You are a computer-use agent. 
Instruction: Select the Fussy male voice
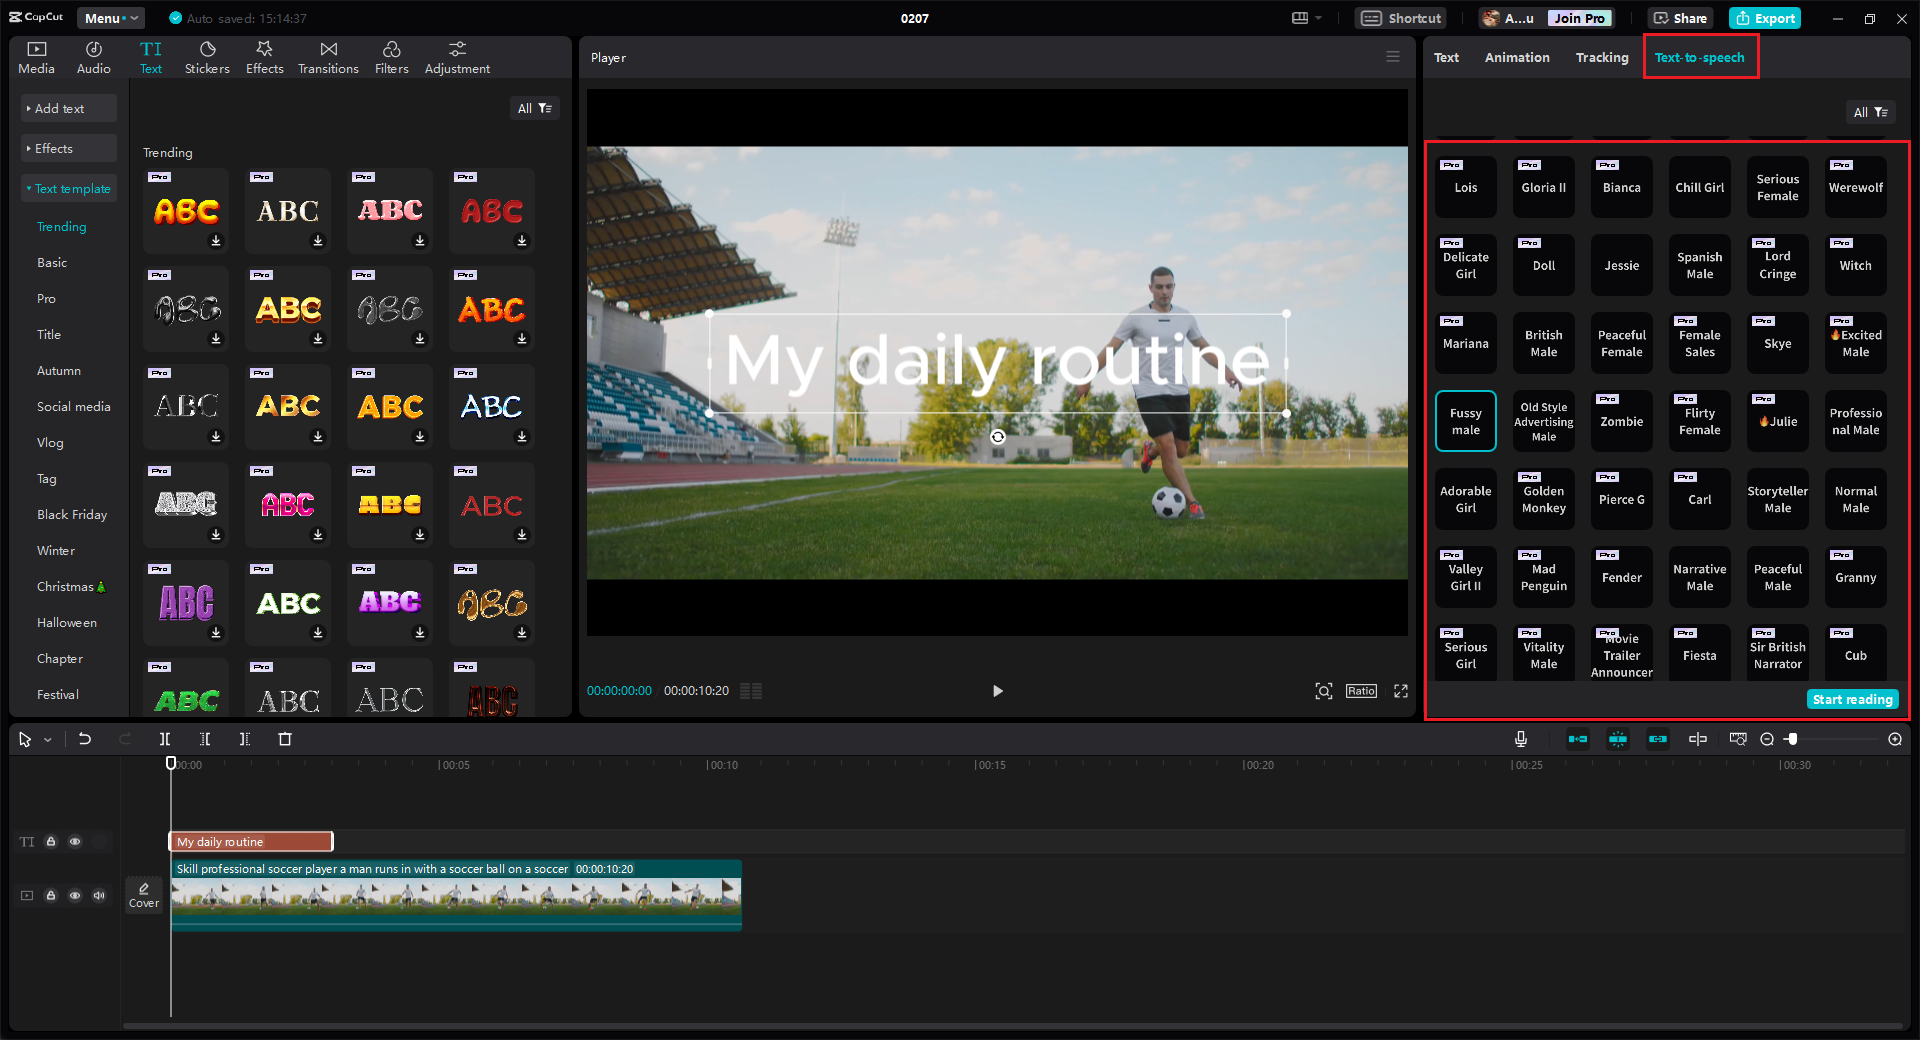pos(1466,421)
